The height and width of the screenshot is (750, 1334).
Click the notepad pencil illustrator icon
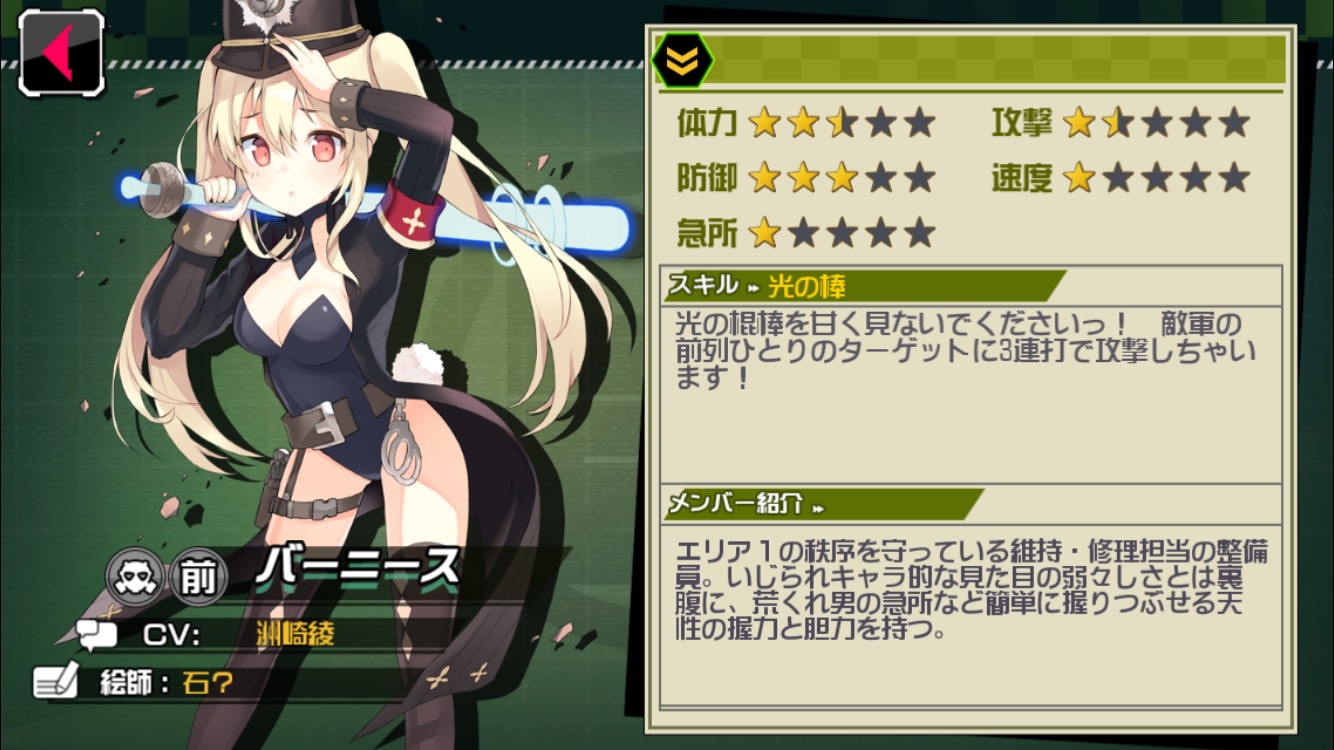tap(55, 683)
